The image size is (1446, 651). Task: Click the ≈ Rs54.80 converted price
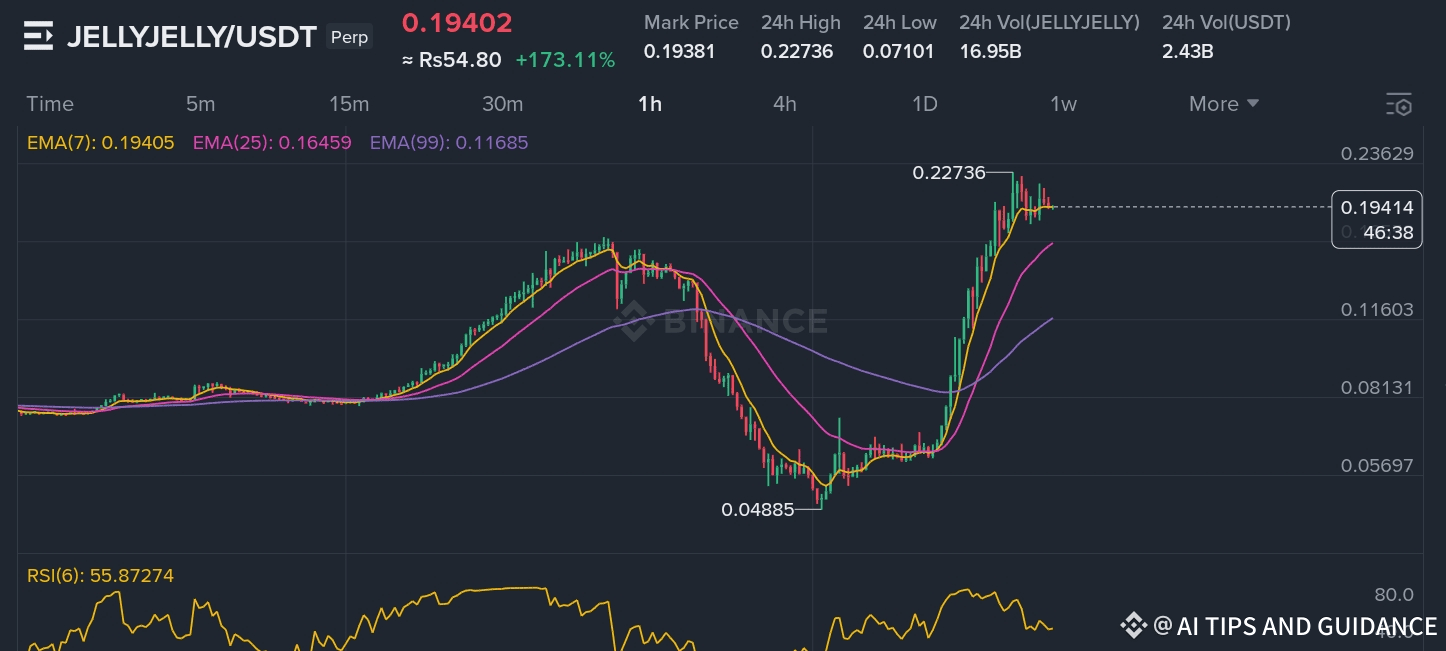pos(451,60)
